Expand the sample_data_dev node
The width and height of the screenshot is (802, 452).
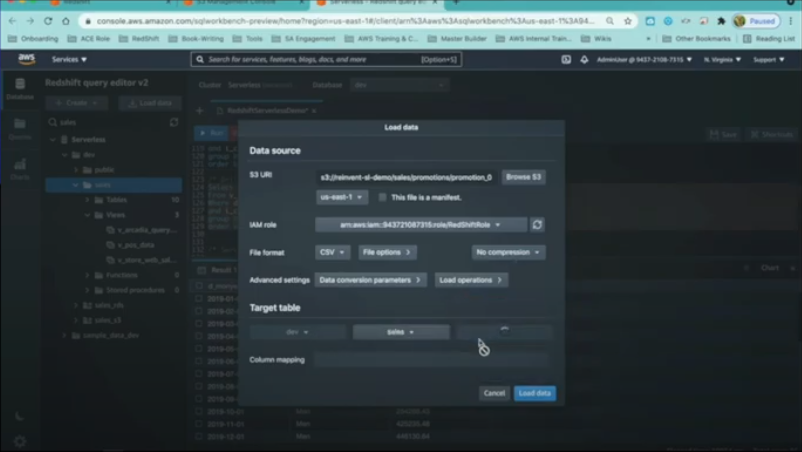pos(65,335)
